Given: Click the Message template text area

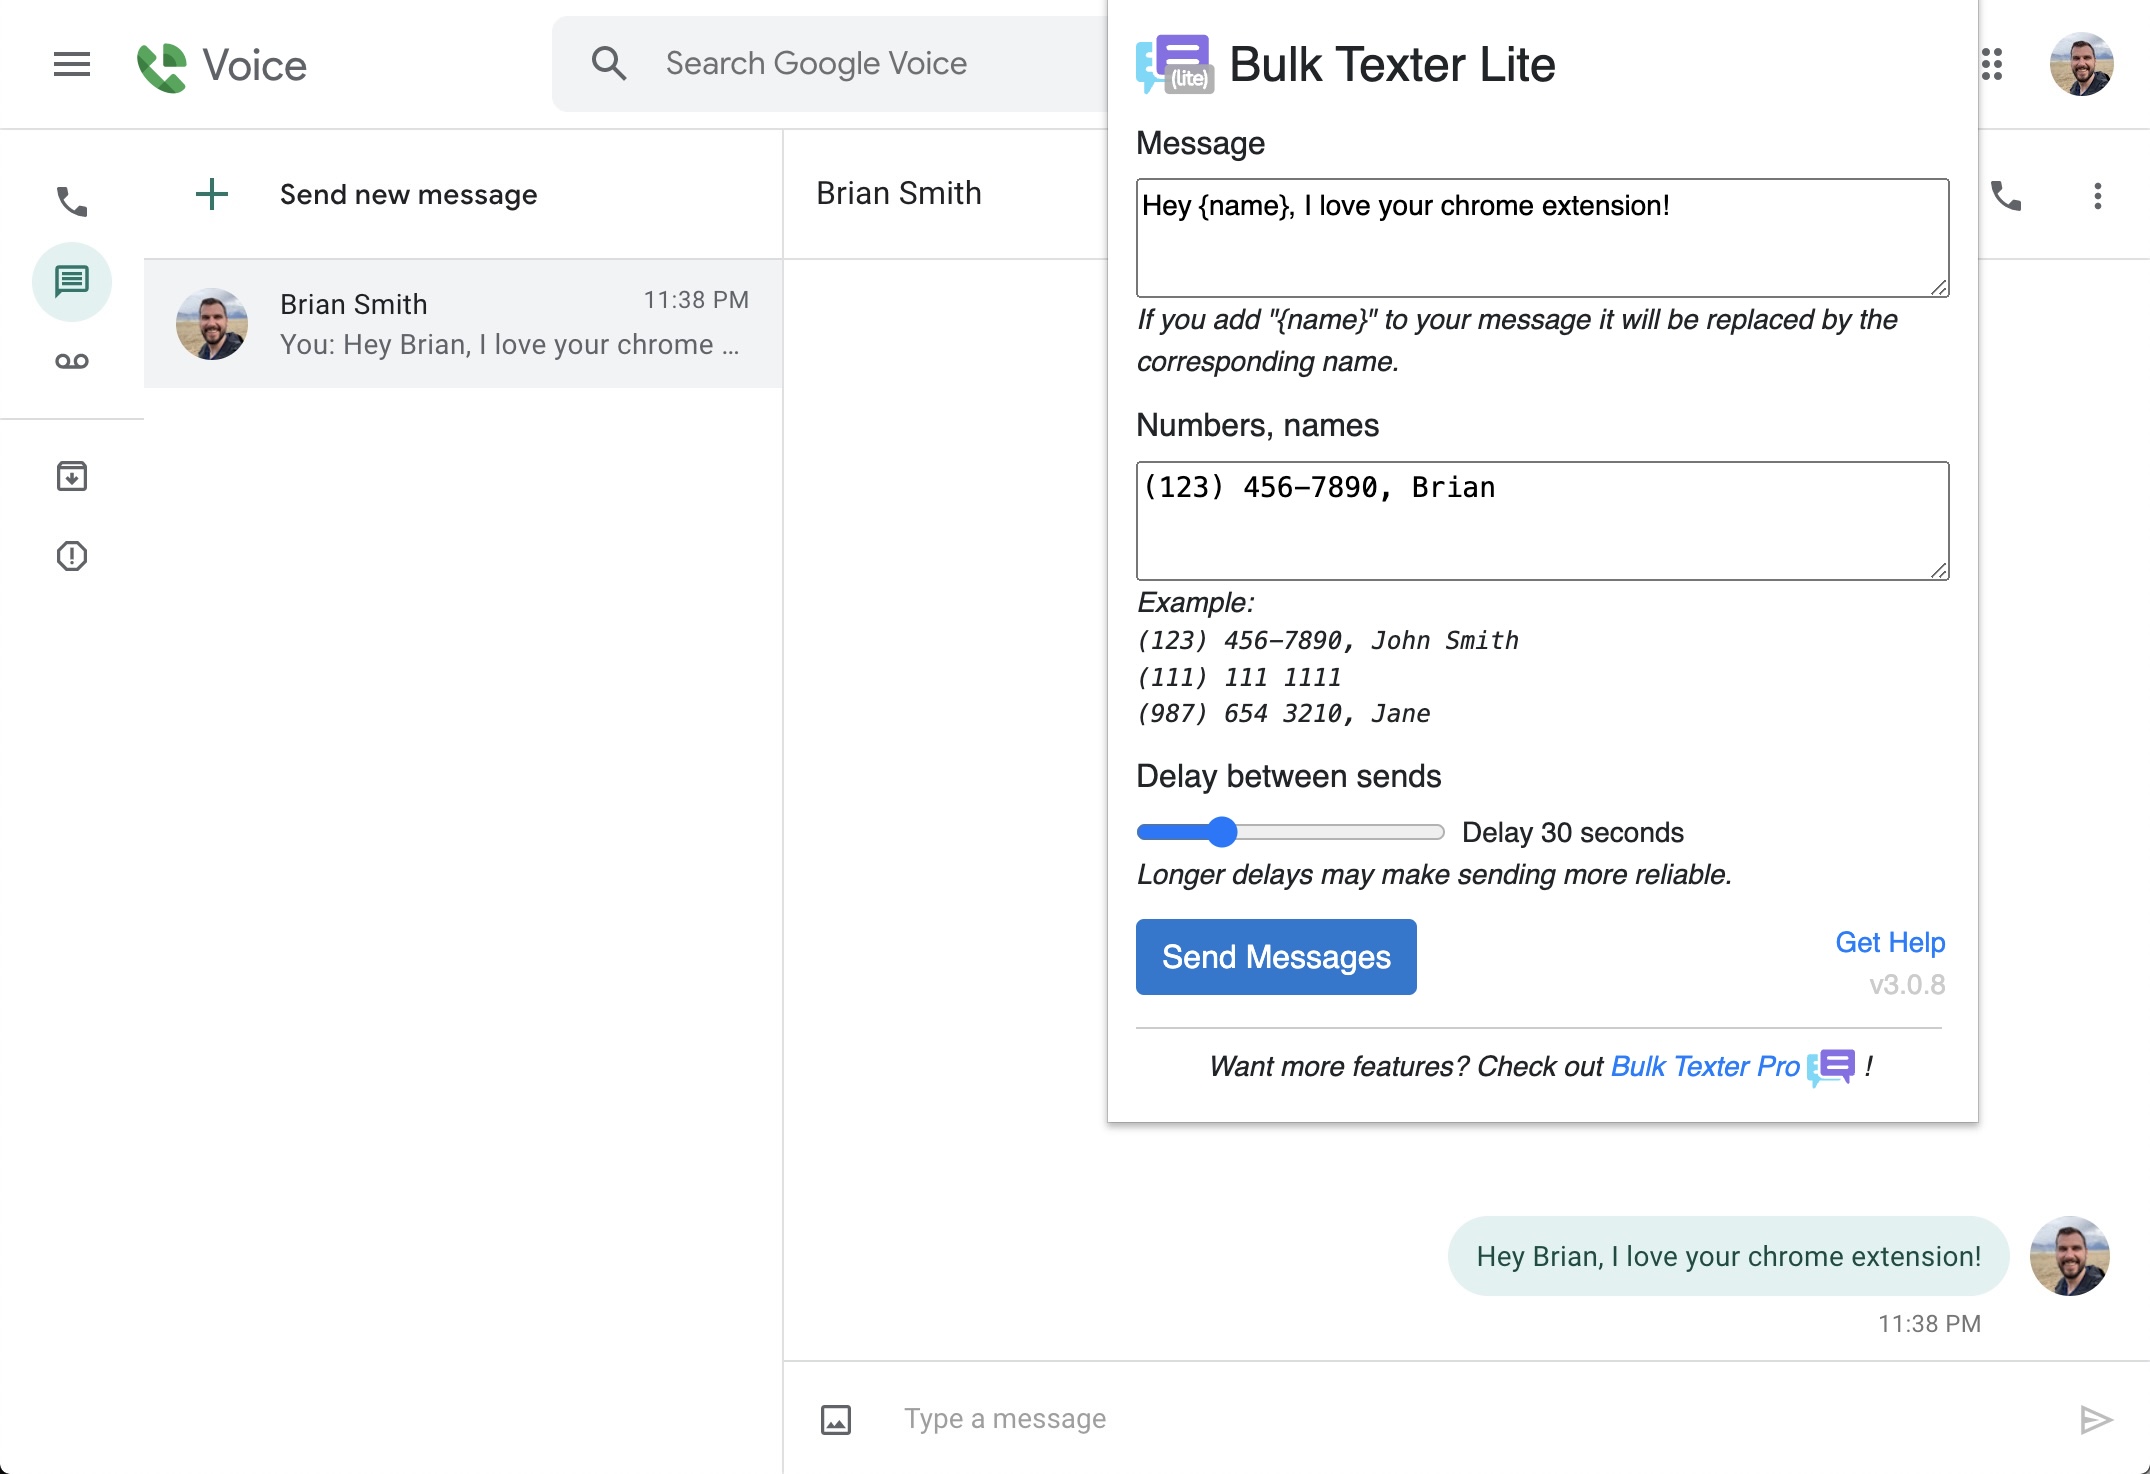Looking at the screenshot, I should (1542, 238).
